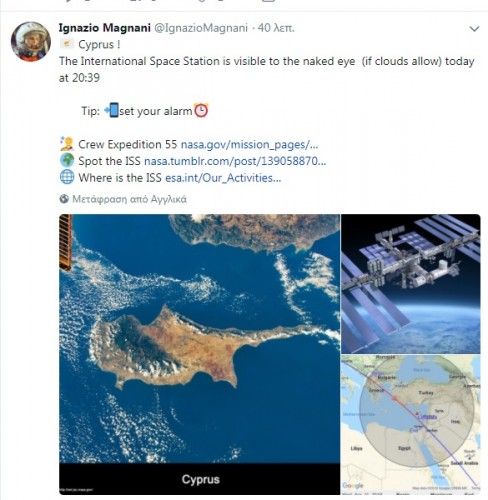
Task: Click the alarm clock emoji
Action: pyautogui.click(x=201, y=111)
